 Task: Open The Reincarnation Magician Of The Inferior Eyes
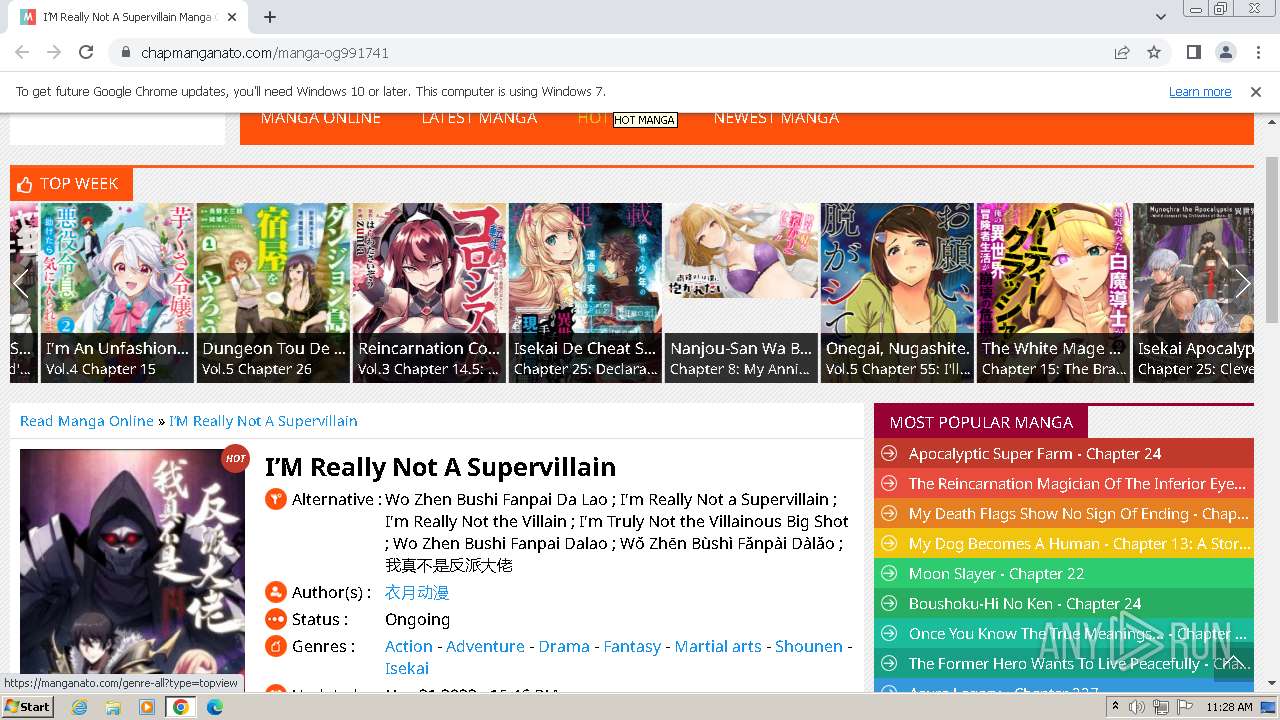point(1077,484)
